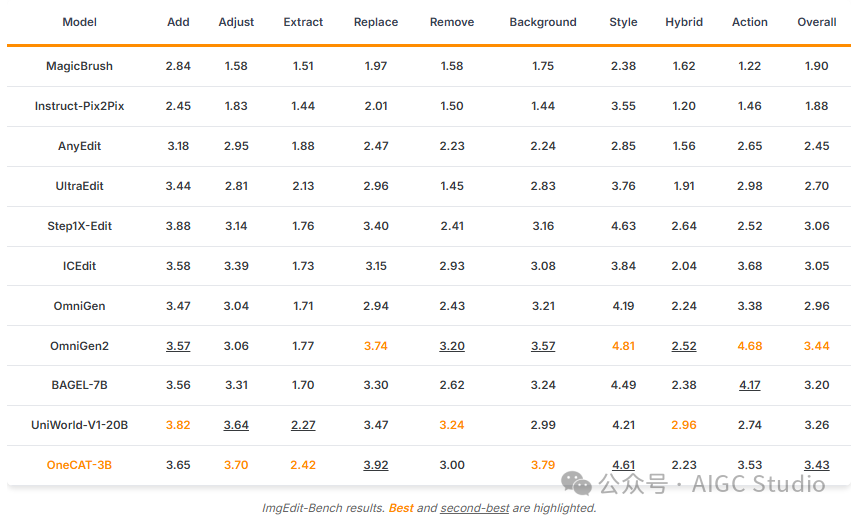Click AnyEdit Action score 2.65
Screen dimensions: 853x518
750,146
